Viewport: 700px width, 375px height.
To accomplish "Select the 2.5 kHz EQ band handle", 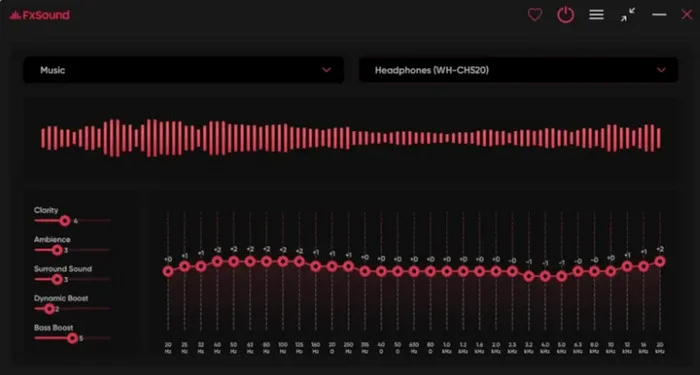I will click(512, 271).
